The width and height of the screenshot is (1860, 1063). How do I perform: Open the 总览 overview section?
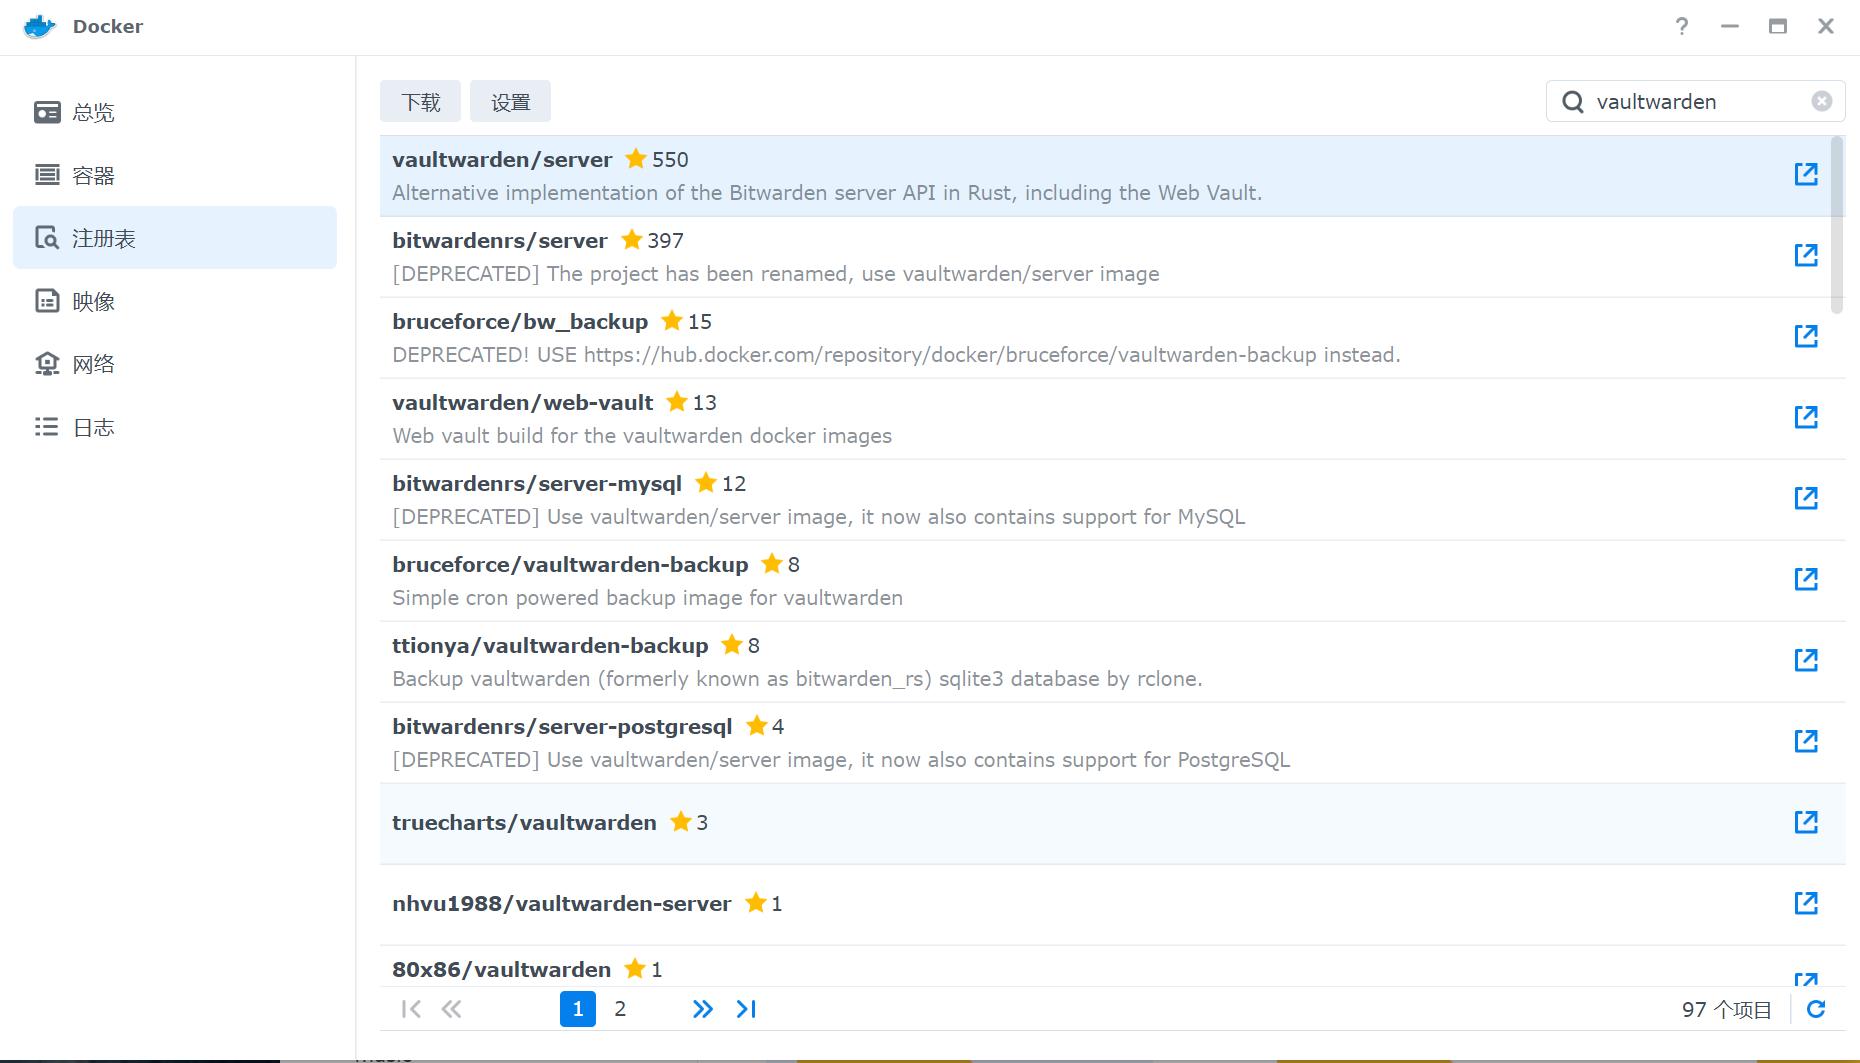click(175, 112)
